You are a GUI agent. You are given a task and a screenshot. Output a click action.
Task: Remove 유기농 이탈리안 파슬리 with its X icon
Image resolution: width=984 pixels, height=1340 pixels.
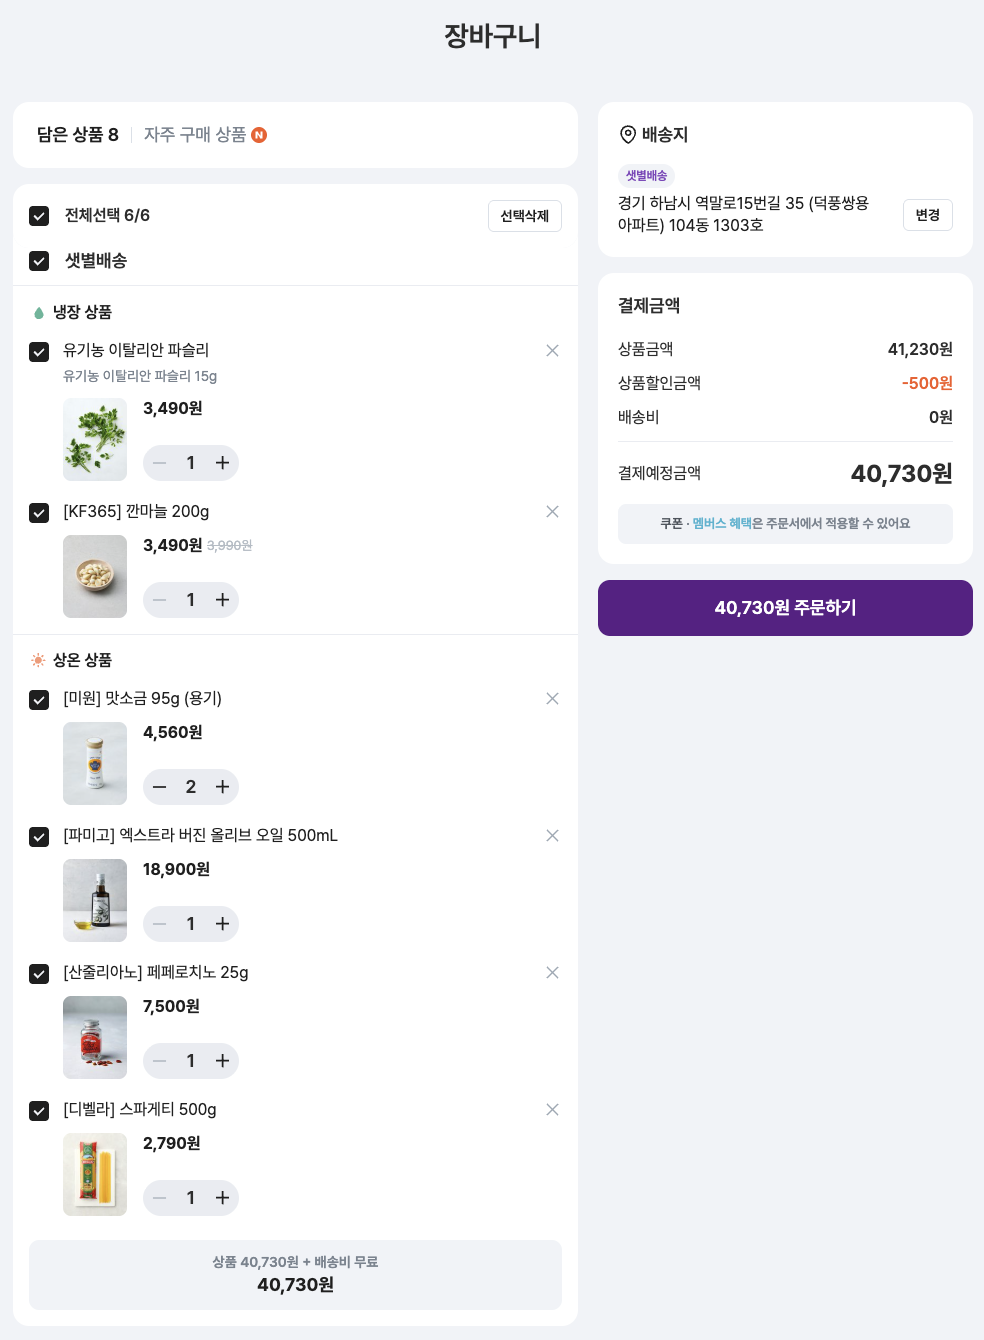[552, 350]
